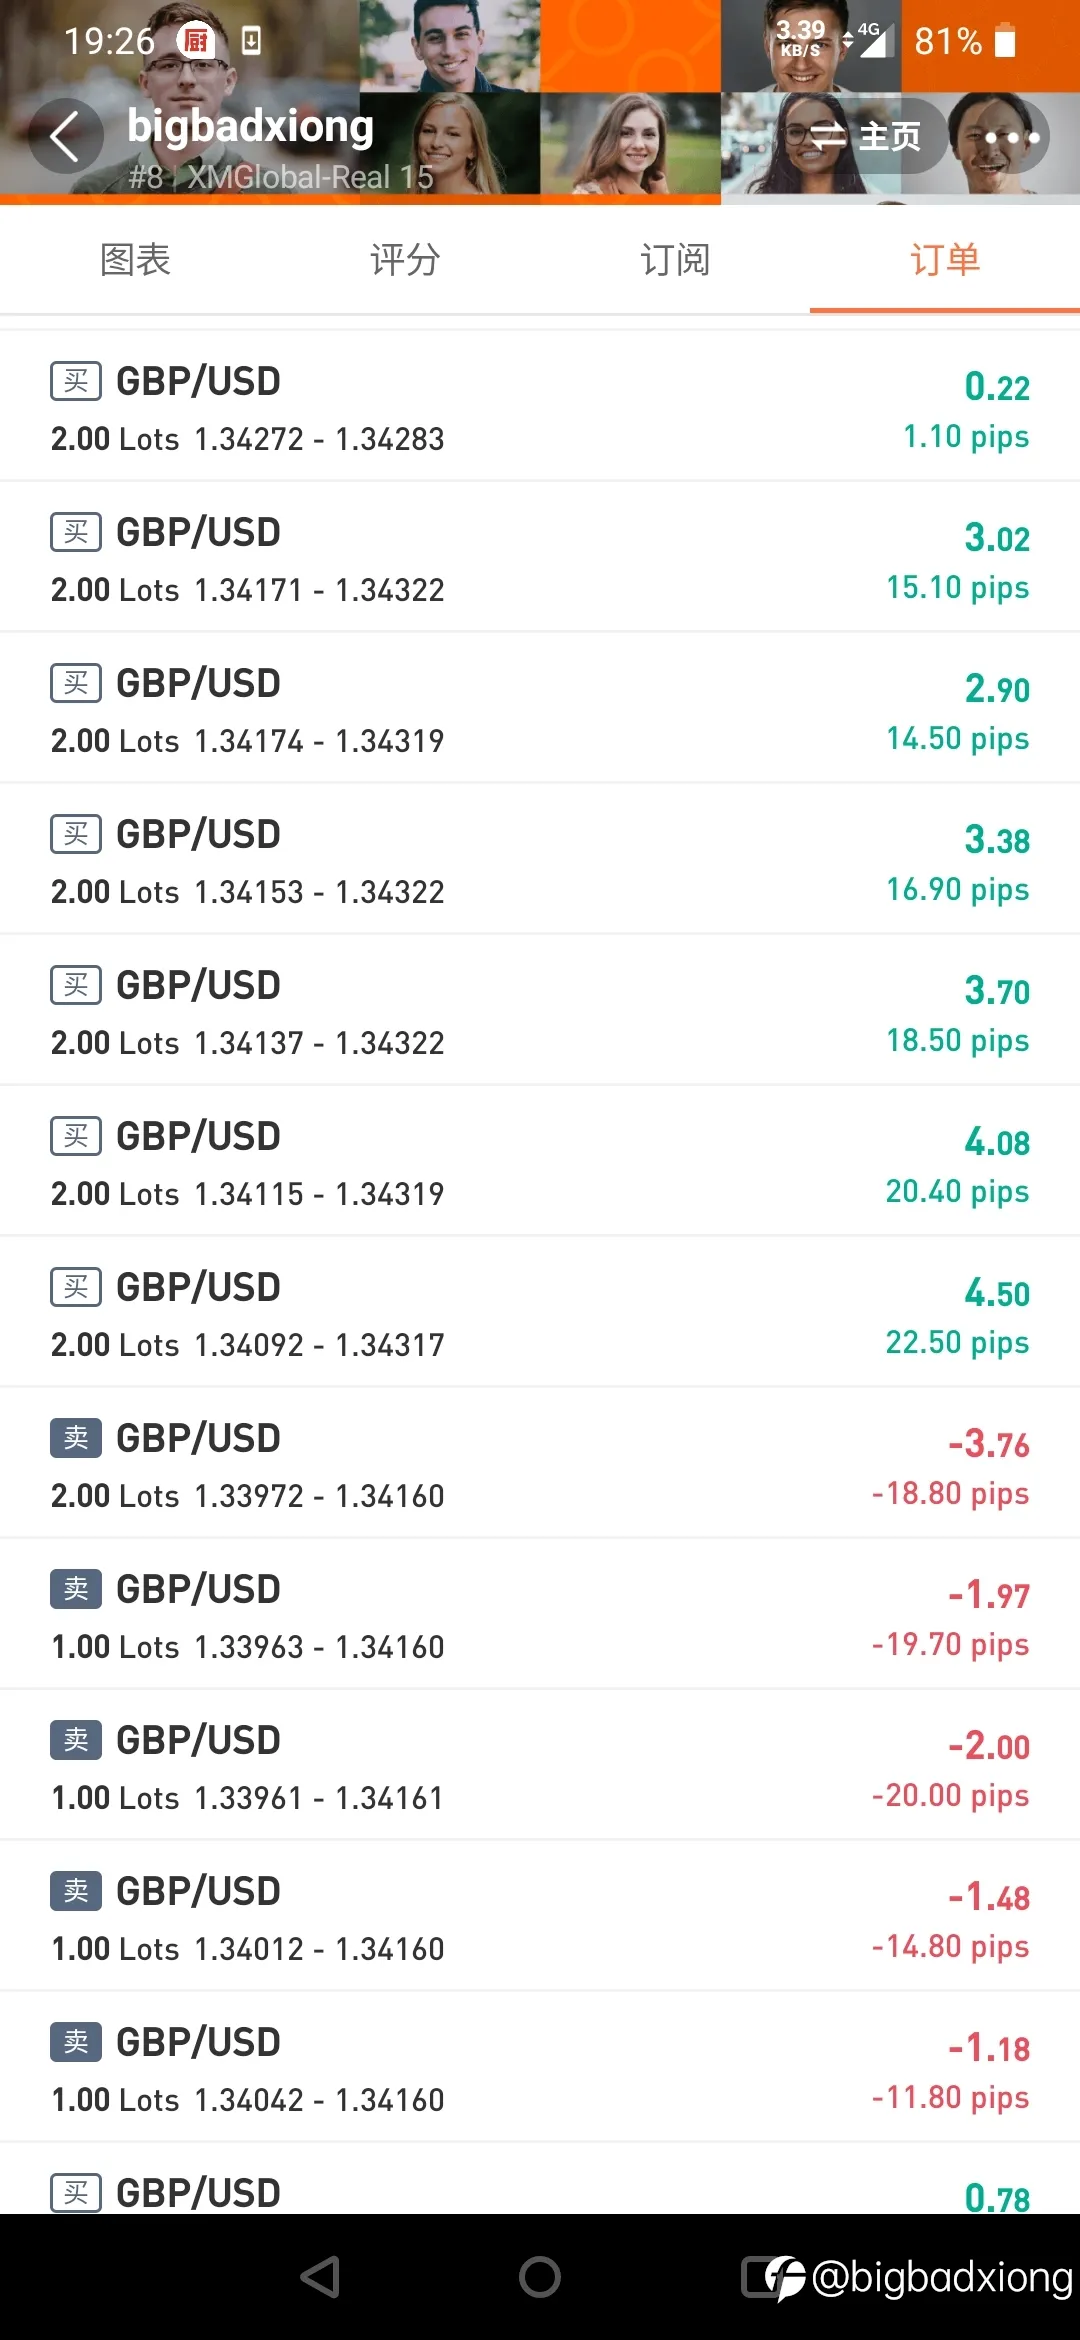Tap the Android back navigation triangle
Image resolution: width=1080 pixels, height=2340 pixels.
point(321,2277)
